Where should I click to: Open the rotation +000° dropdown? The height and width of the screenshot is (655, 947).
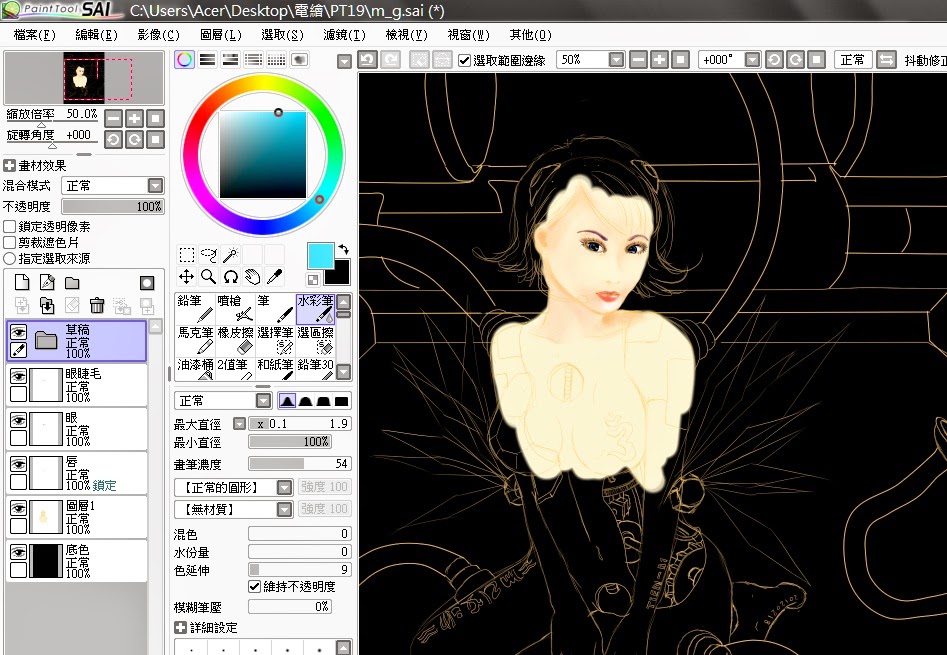[752, 60]
